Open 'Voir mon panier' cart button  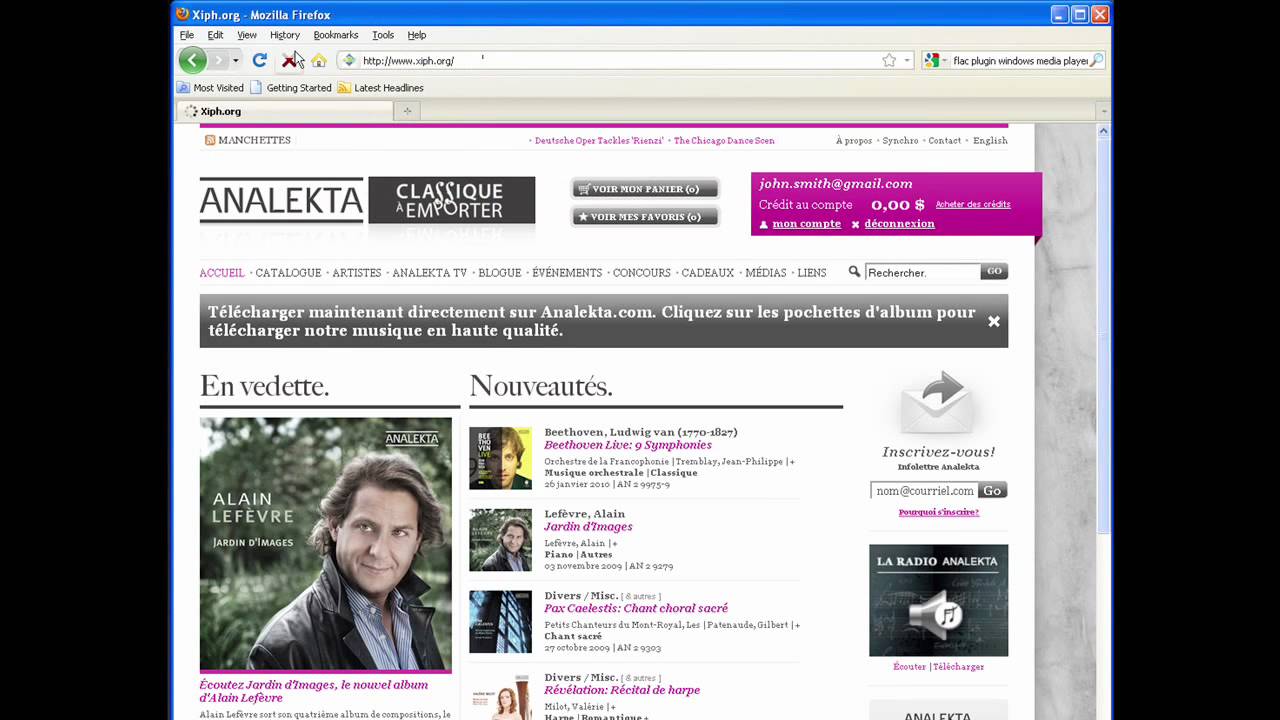[645, 189]
